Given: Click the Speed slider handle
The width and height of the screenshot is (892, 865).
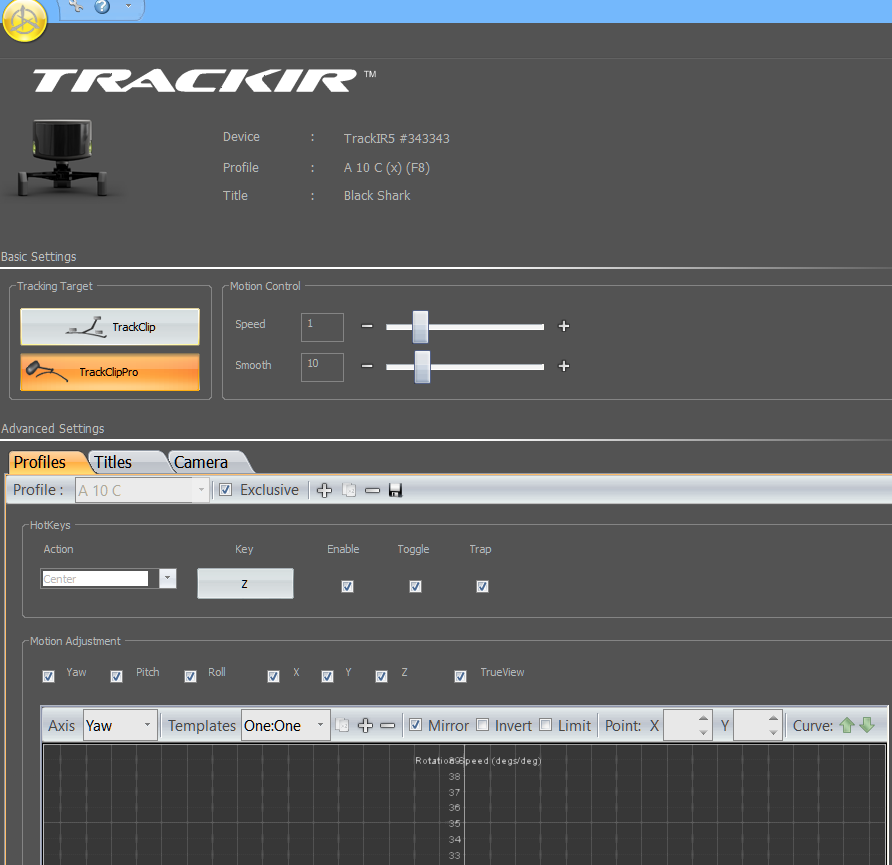Looking at the screenshot, I should click(420, 326).
